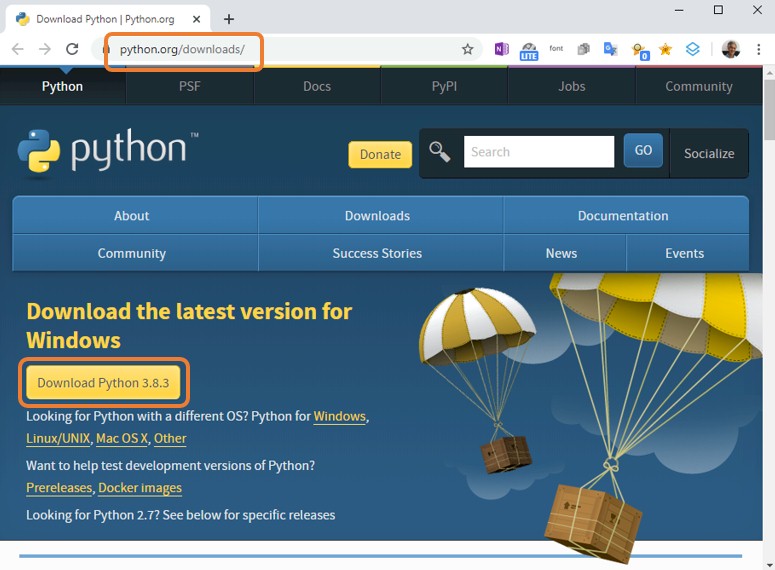
Task: Open the Chrome profile avatar
Action: (x=731, y=49)
